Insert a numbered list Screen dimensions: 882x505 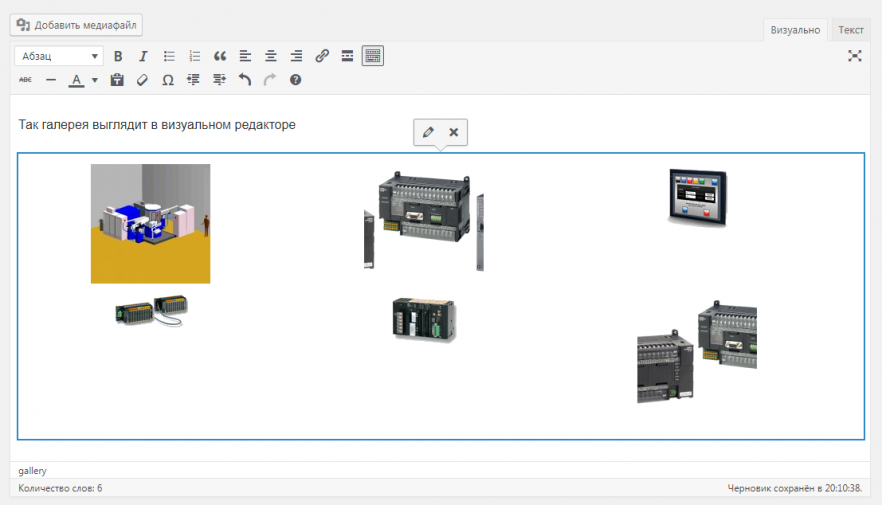click(195, 56)
